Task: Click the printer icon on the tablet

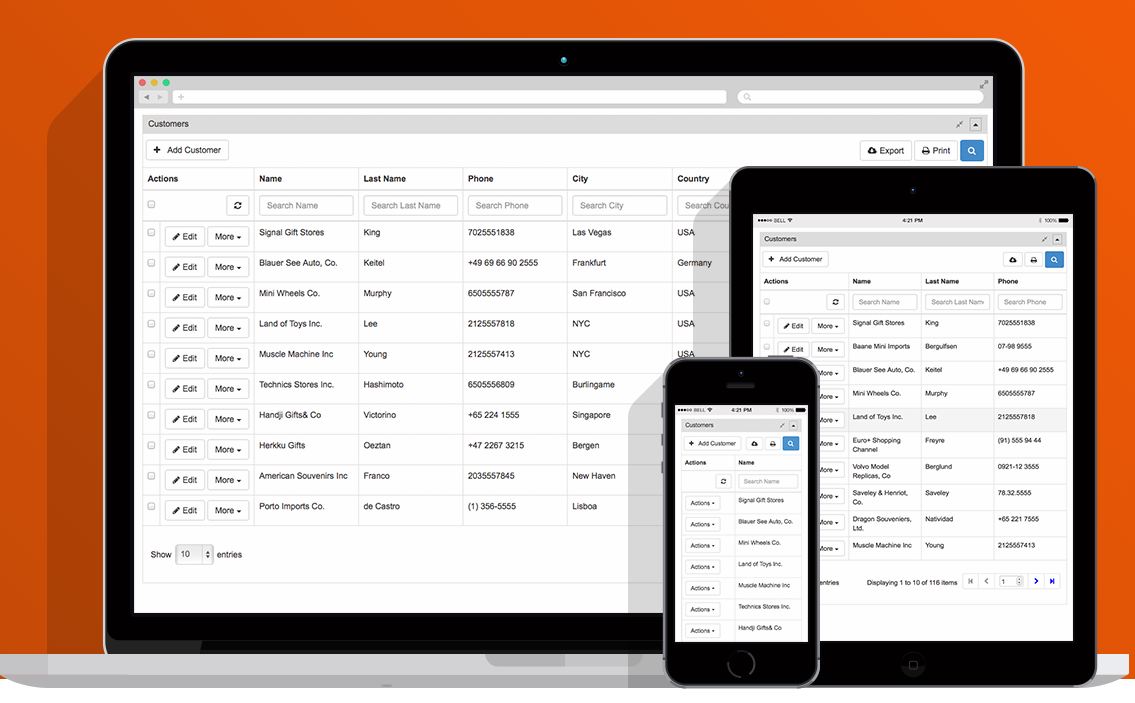Action: click(x=1033, y=260)
